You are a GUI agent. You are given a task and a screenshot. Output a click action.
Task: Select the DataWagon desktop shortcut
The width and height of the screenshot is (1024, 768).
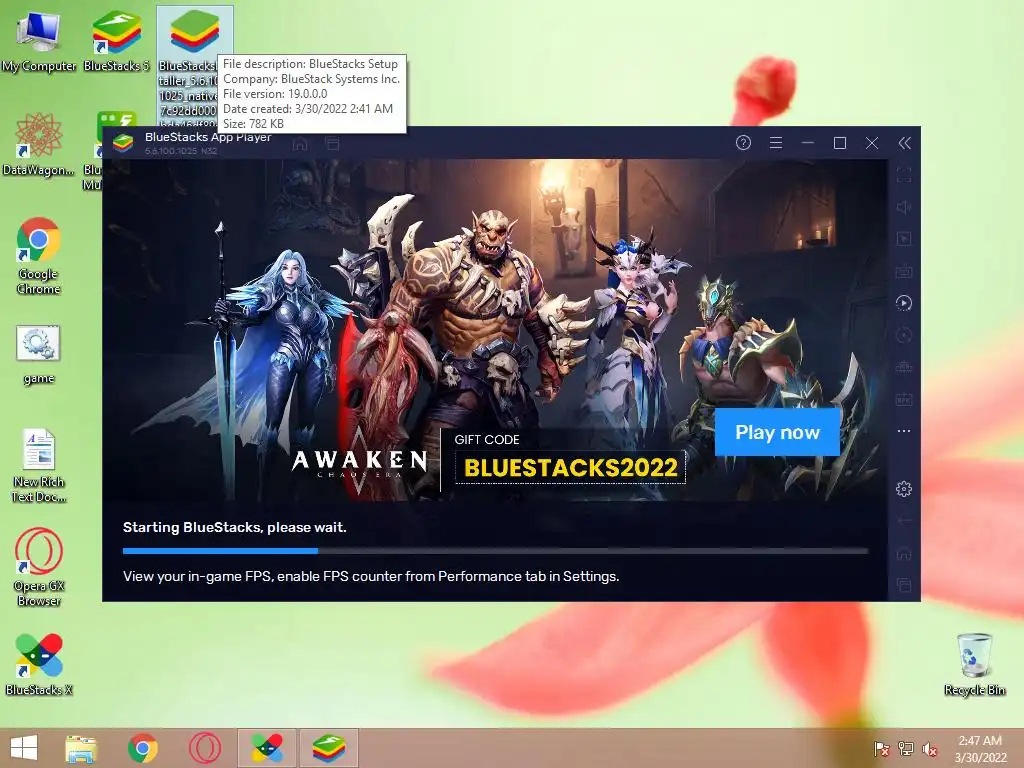tap(39, 144)
